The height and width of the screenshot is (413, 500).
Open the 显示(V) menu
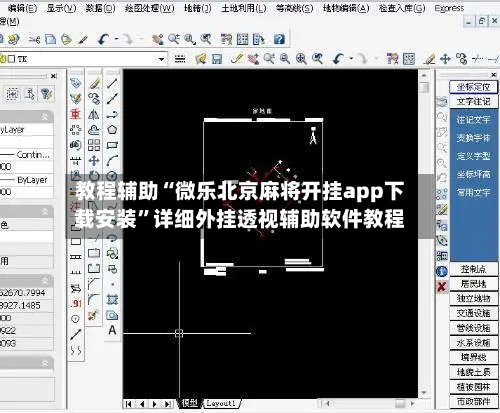point(61,8)
